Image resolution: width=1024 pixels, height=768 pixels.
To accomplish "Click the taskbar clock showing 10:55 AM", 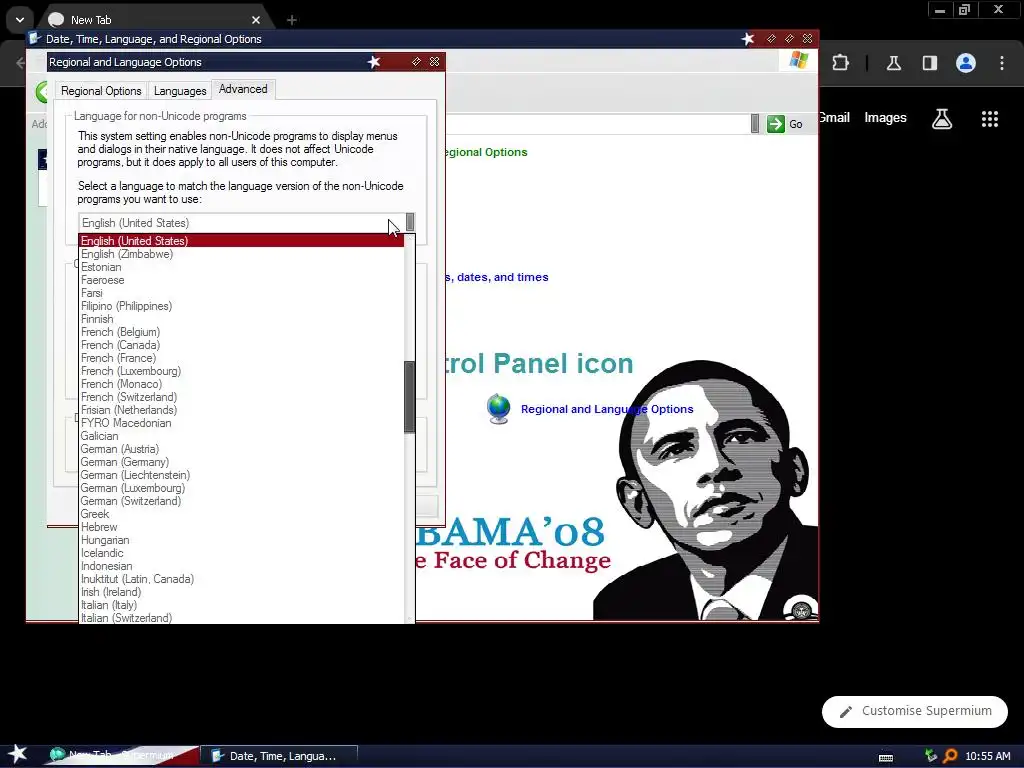I will (988, 756).
